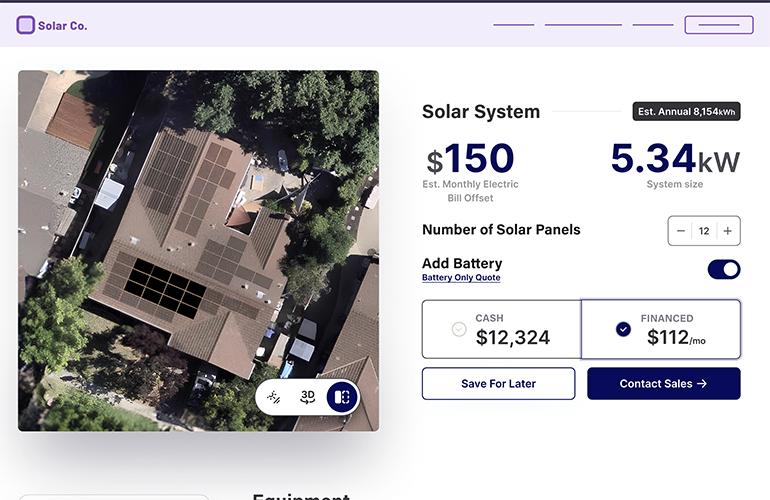Select the Cash $12,324 payment option
770x500 pixels.
501,329
